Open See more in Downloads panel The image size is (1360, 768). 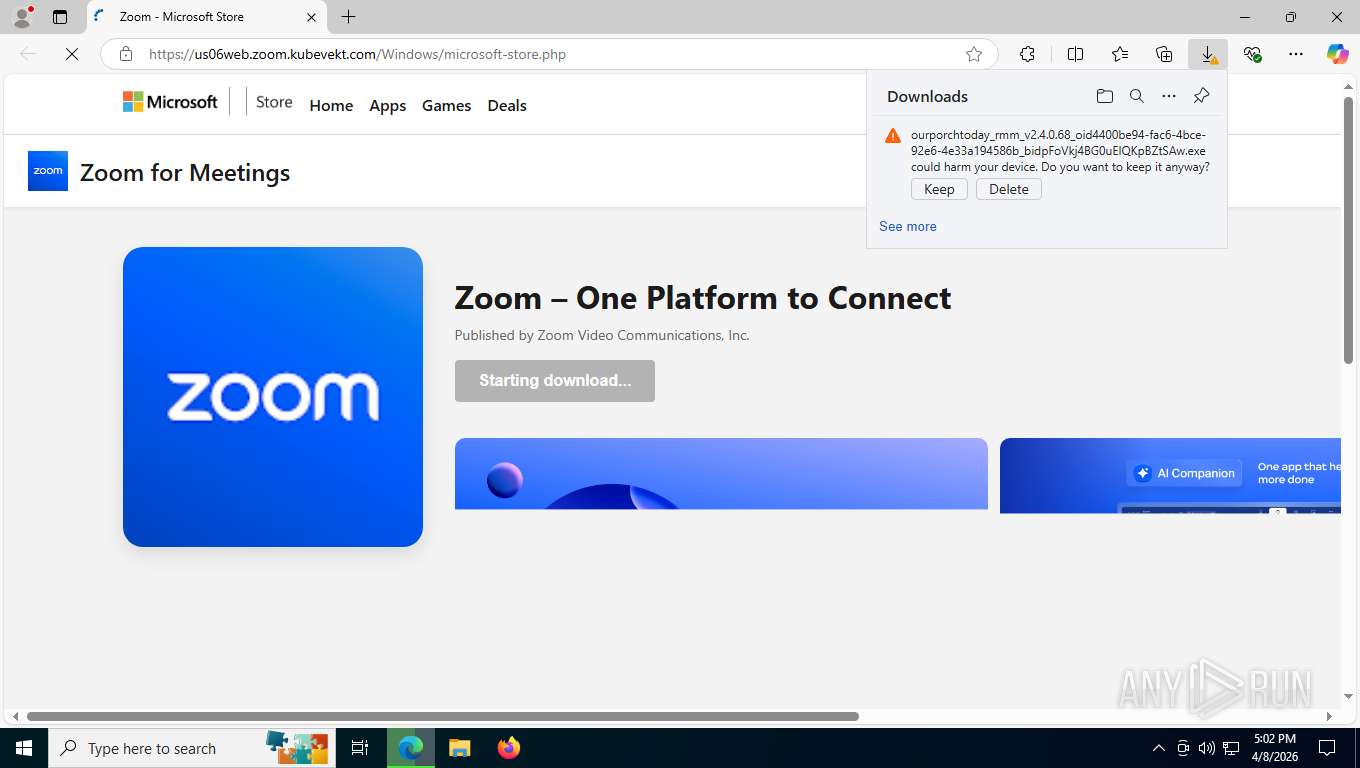(x=908, y=226)
